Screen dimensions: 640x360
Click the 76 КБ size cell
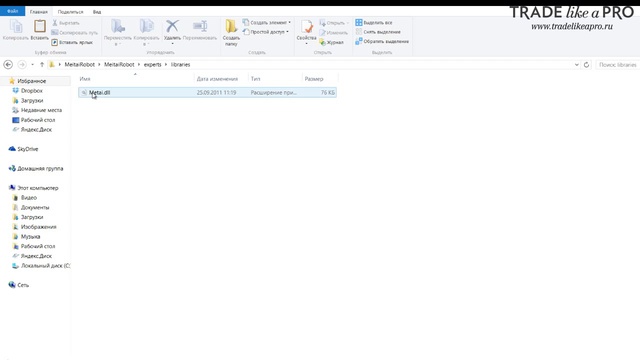[x=328, y=93]
